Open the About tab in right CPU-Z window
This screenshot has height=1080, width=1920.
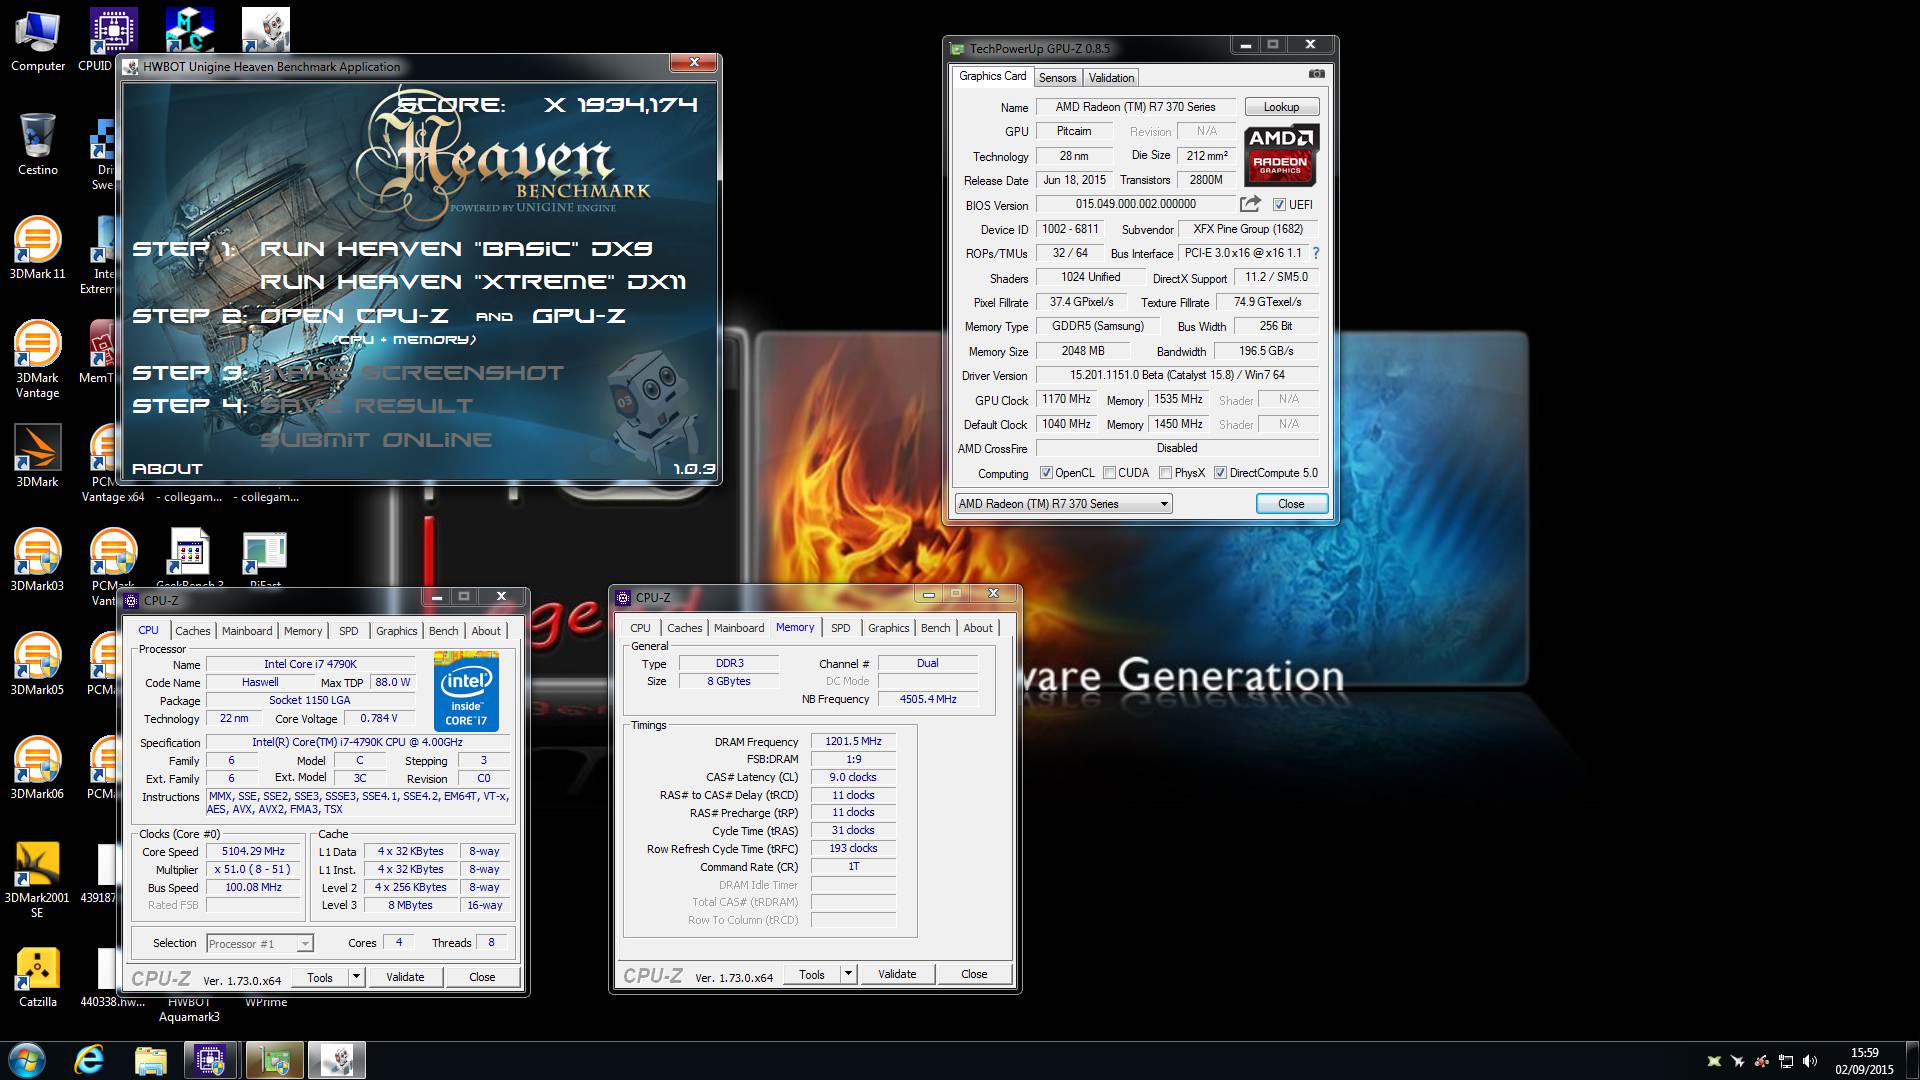click(978, 628)
